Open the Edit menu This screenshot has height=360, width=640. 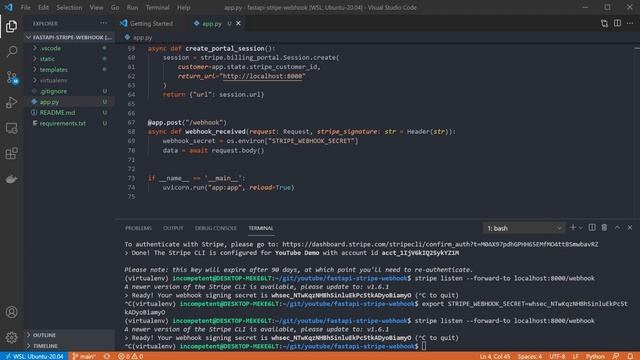pos(43,7)
